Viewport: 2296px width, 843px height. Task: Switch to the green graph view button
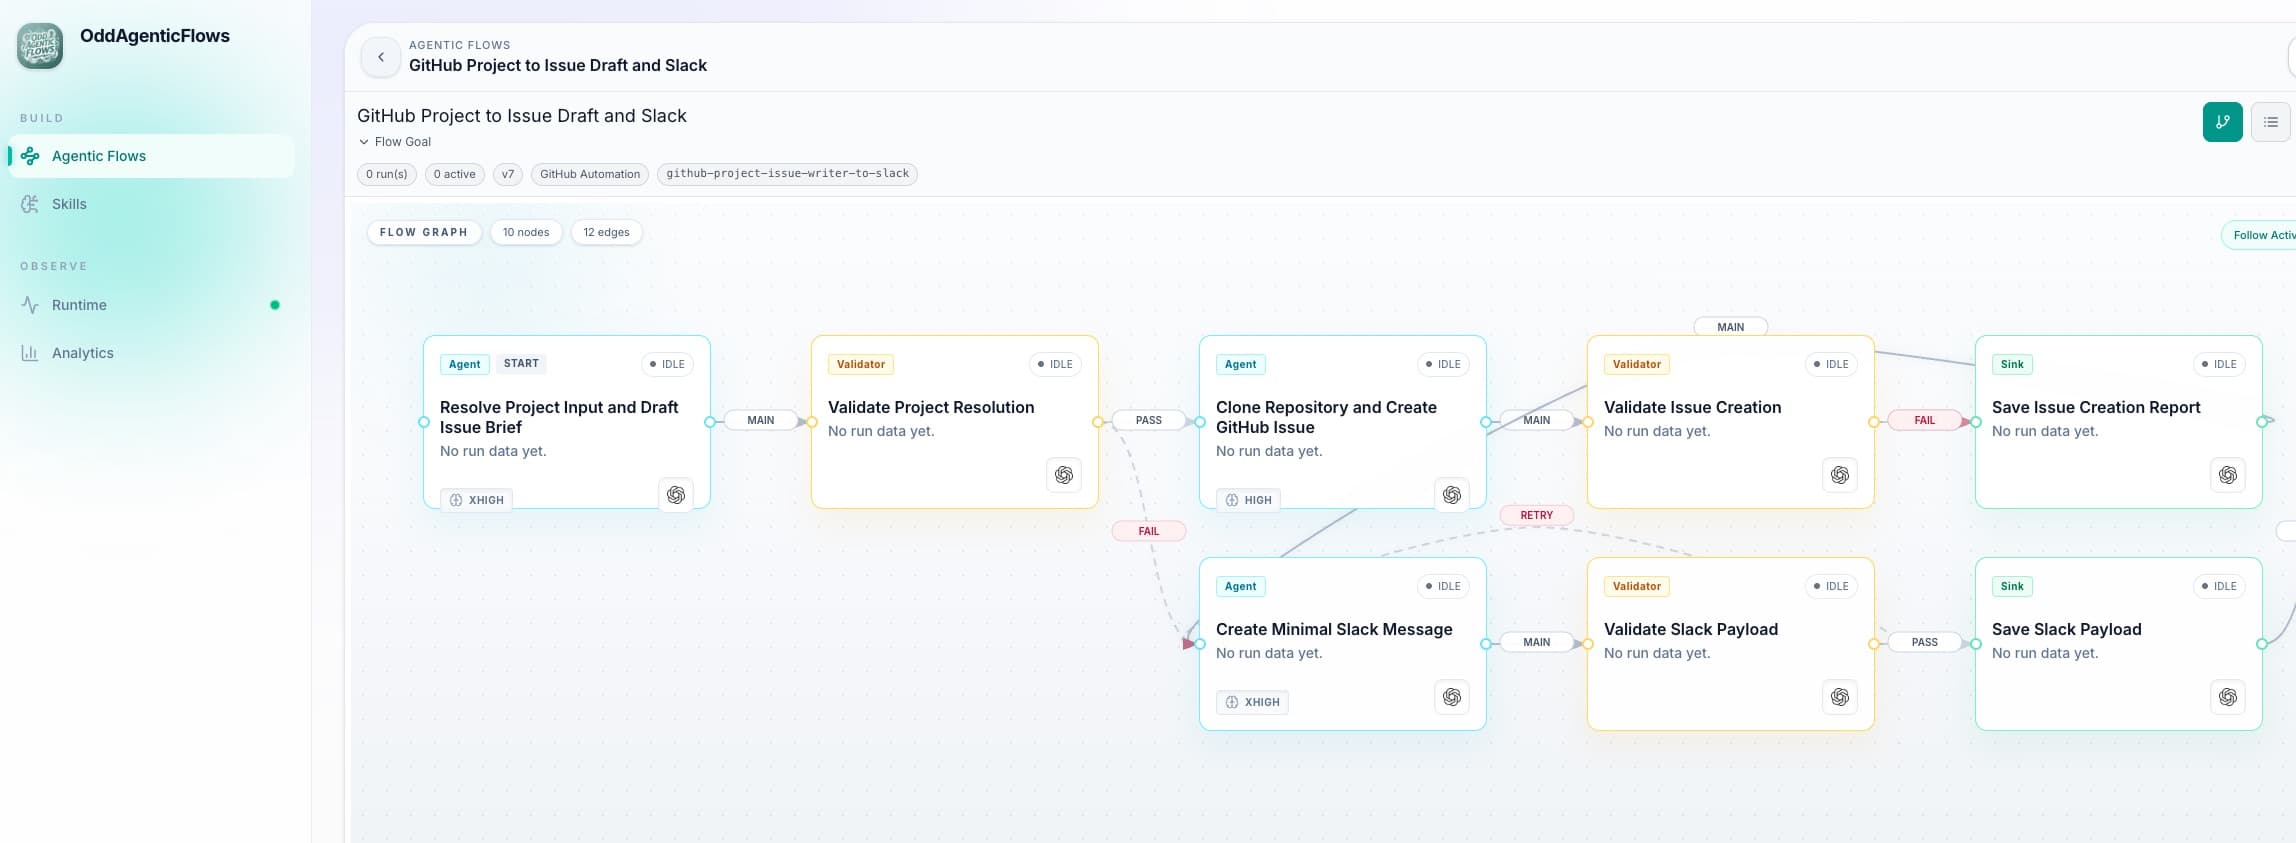click(2222, 122)
